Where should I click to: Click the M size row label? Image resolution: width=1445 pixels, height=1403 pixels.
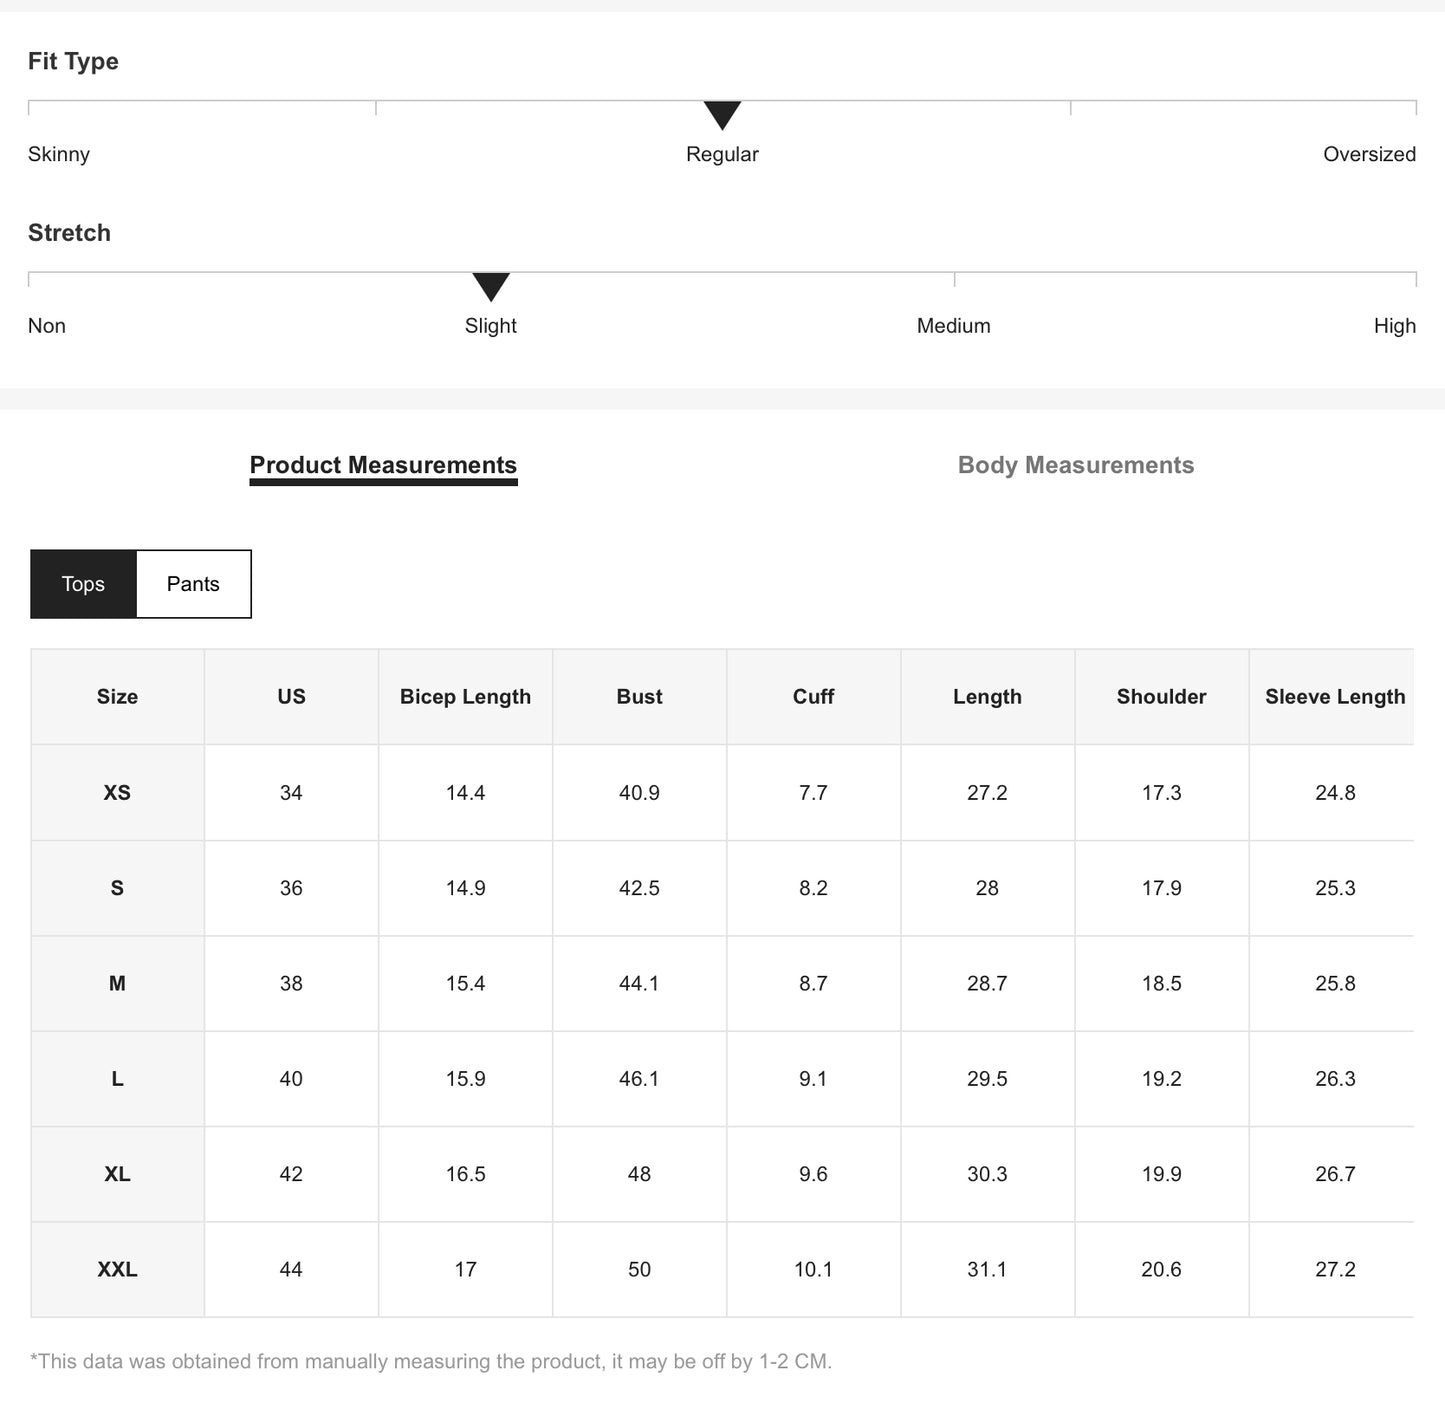[117, 984]
